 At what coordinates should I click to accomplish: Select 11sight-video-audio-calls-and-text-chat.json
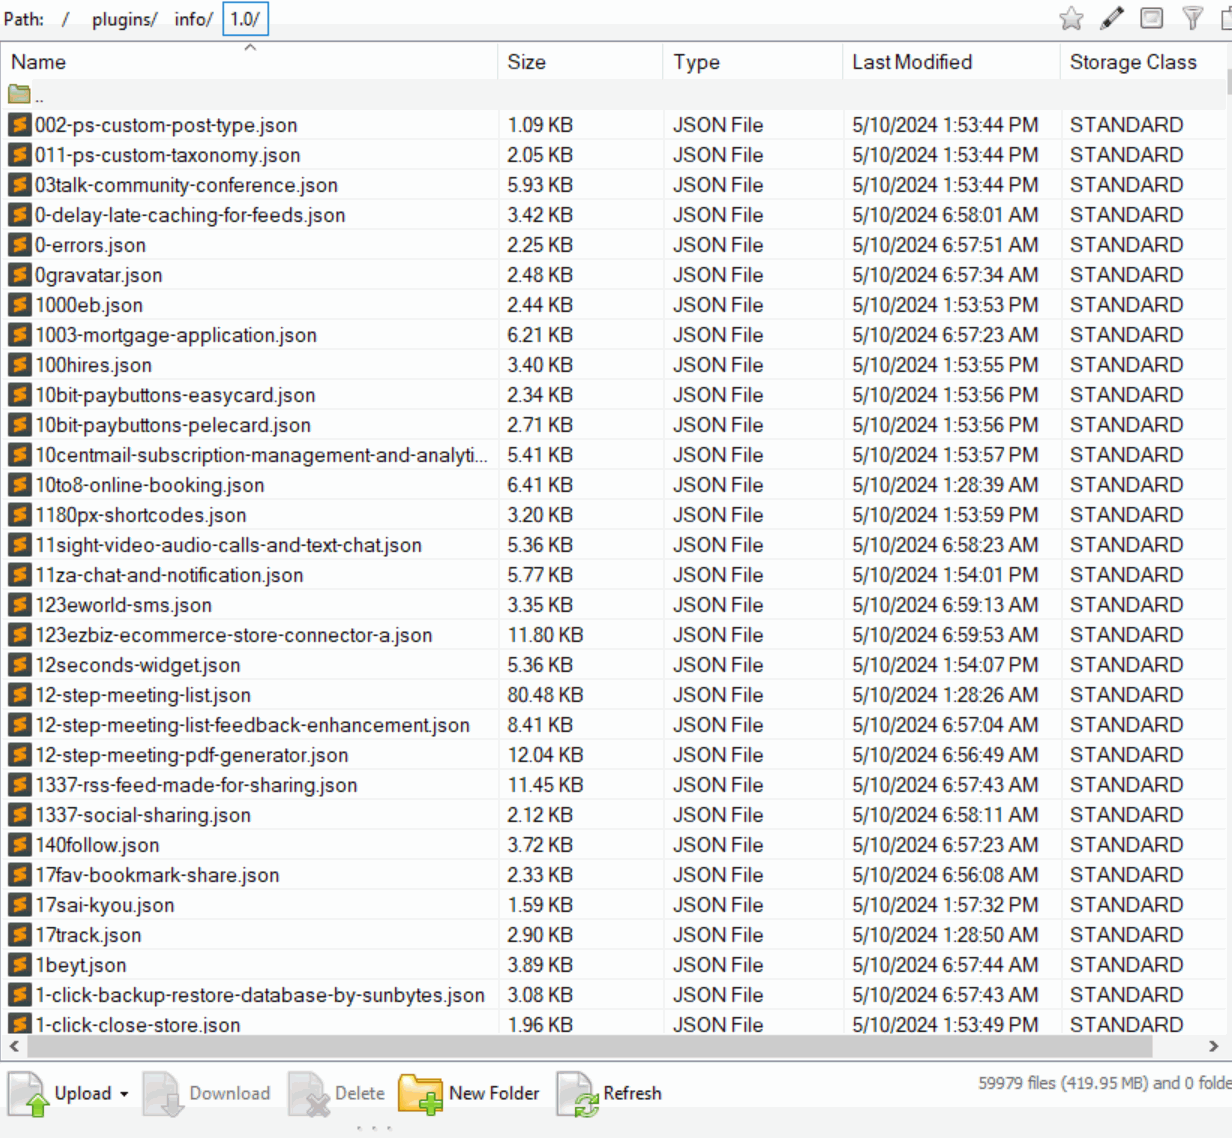(228, 545)
